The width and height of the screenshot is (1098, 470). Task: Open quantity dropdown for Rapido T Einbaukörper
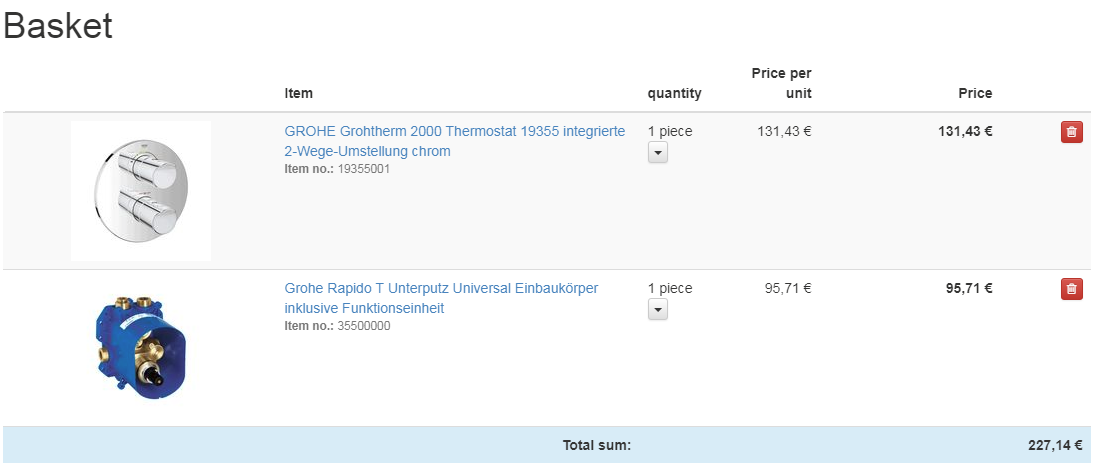pos(658,309)
